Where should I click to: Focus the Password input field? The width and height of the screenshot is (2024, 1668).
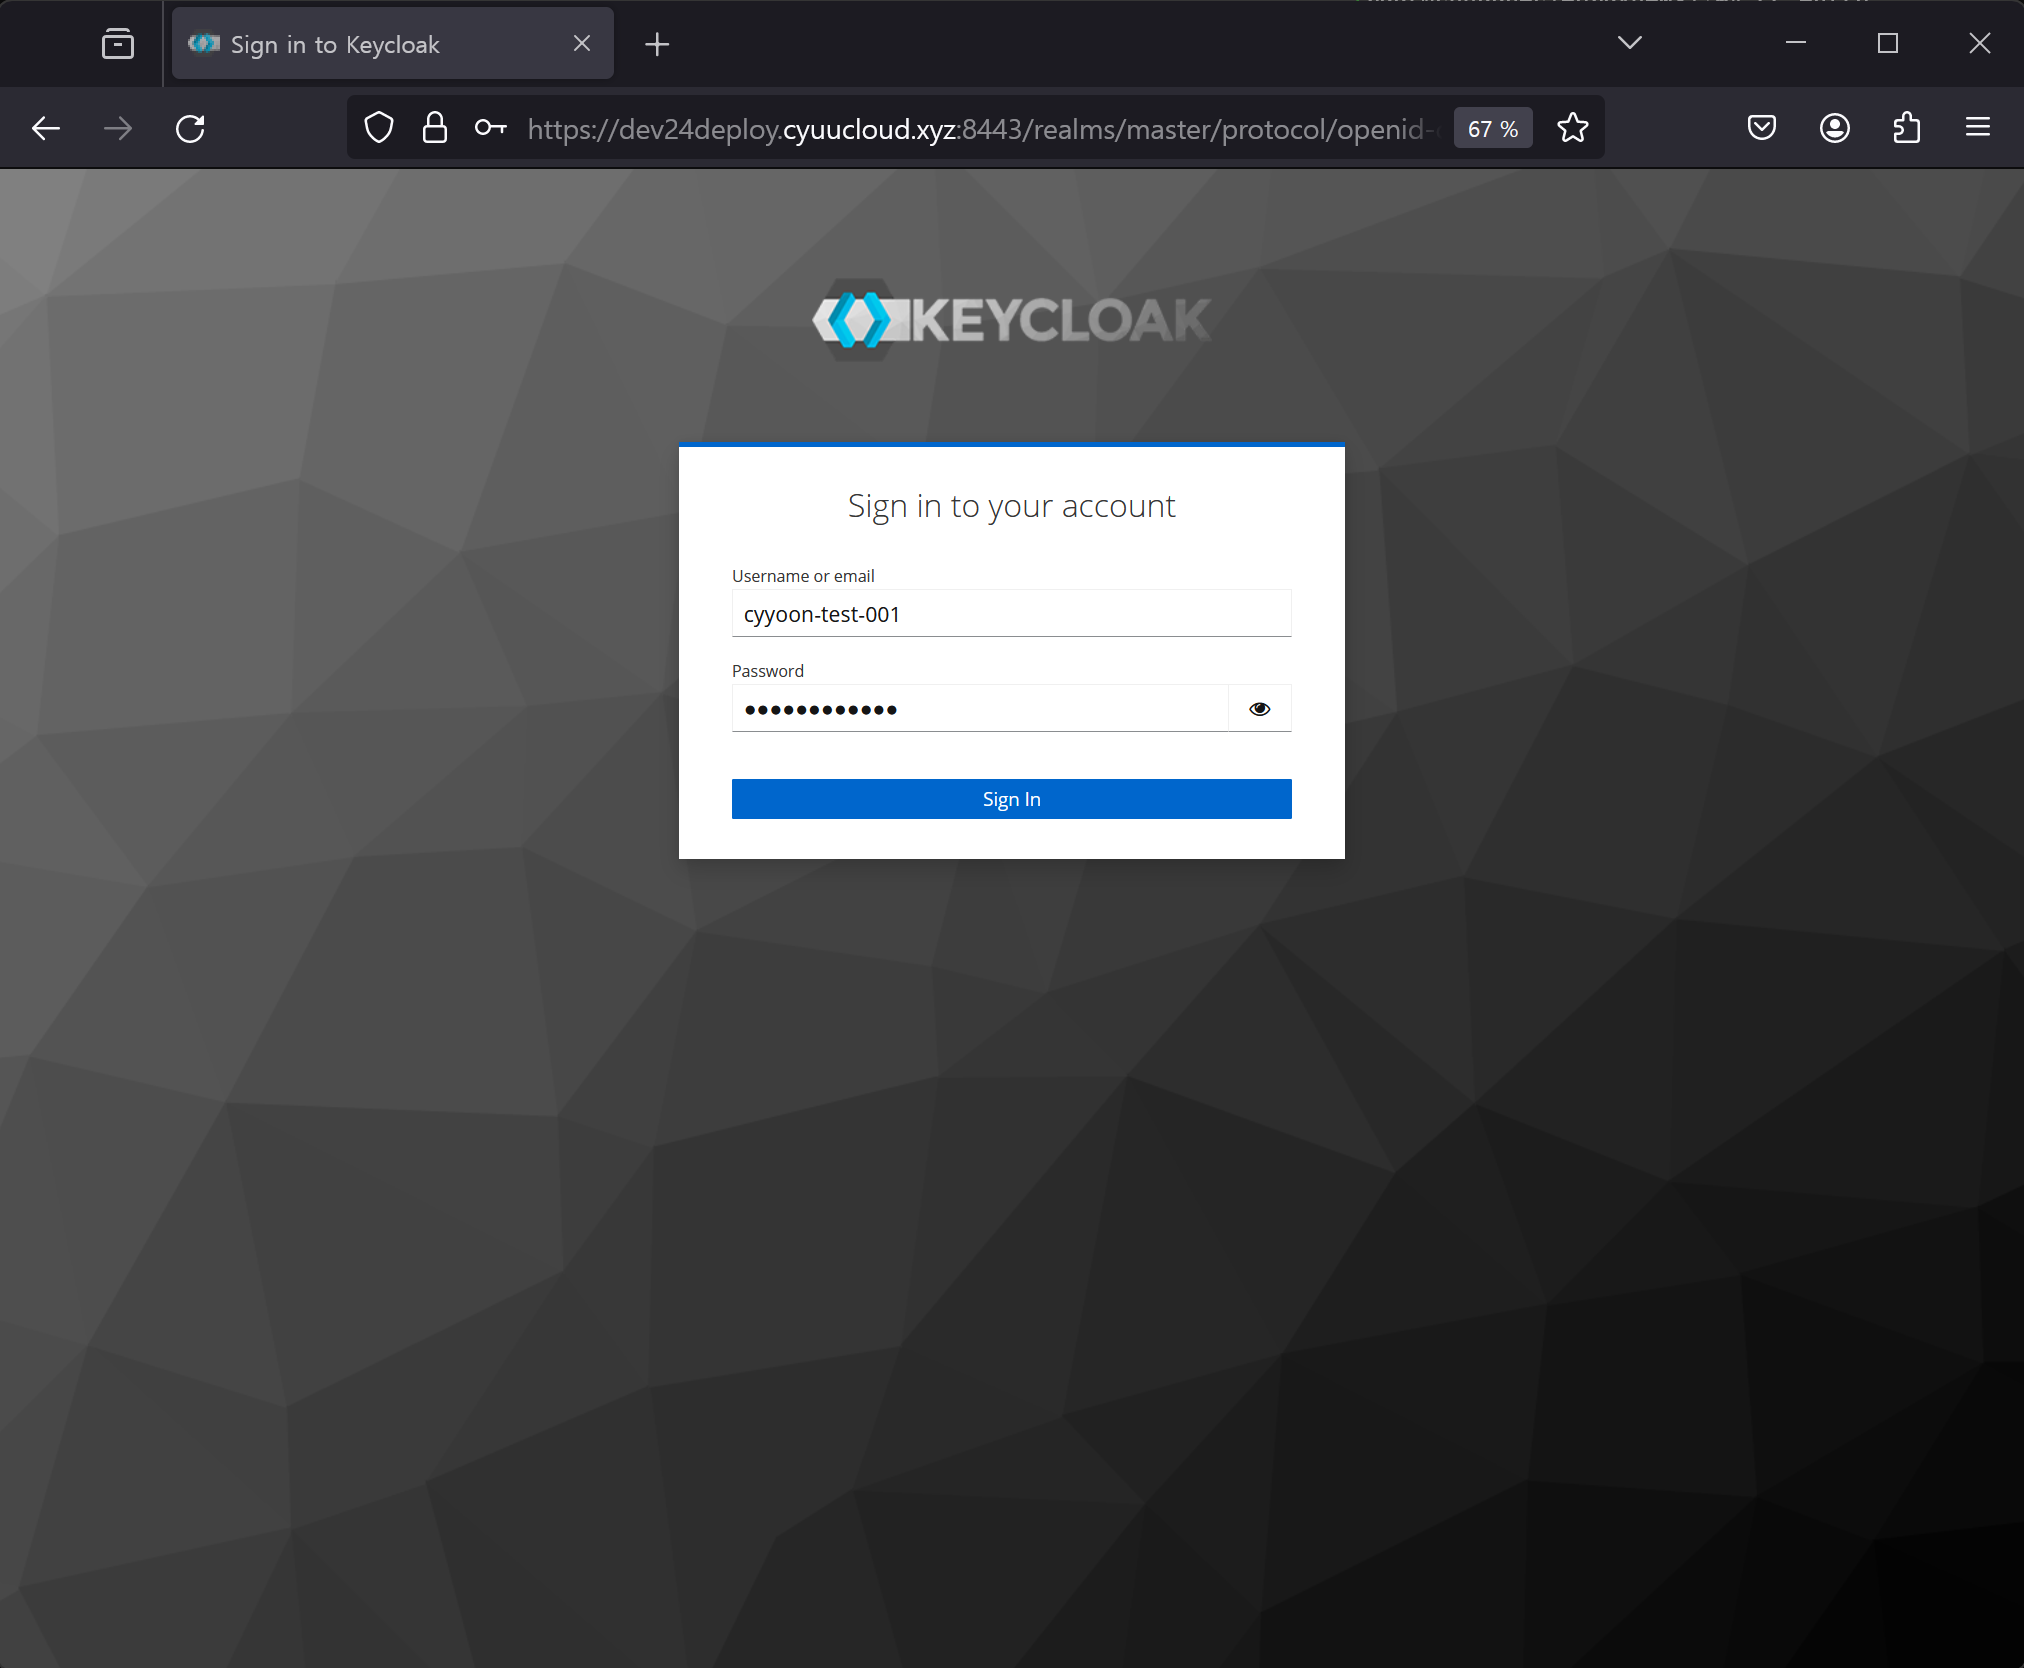980,709
